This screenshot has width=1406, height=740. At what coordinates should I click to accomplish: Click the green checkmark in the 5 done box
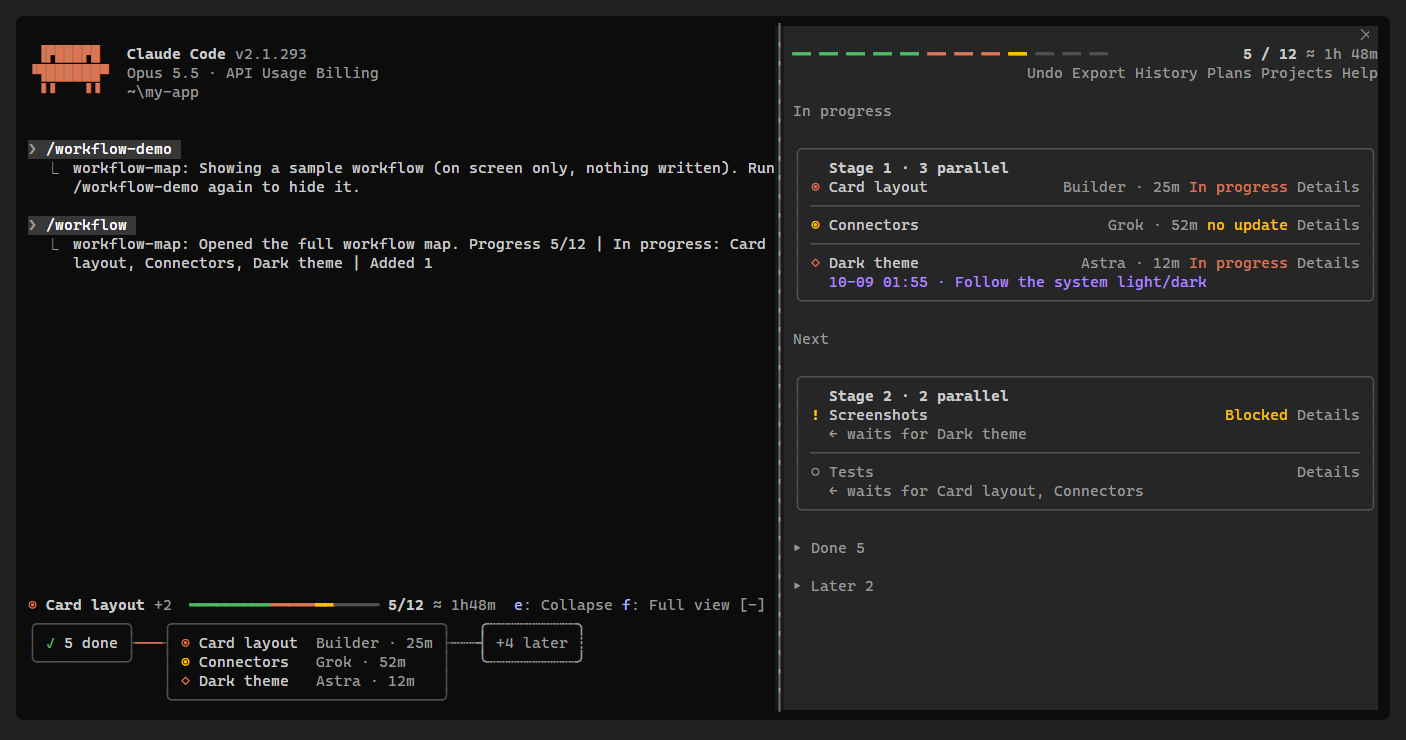point(50,643)
